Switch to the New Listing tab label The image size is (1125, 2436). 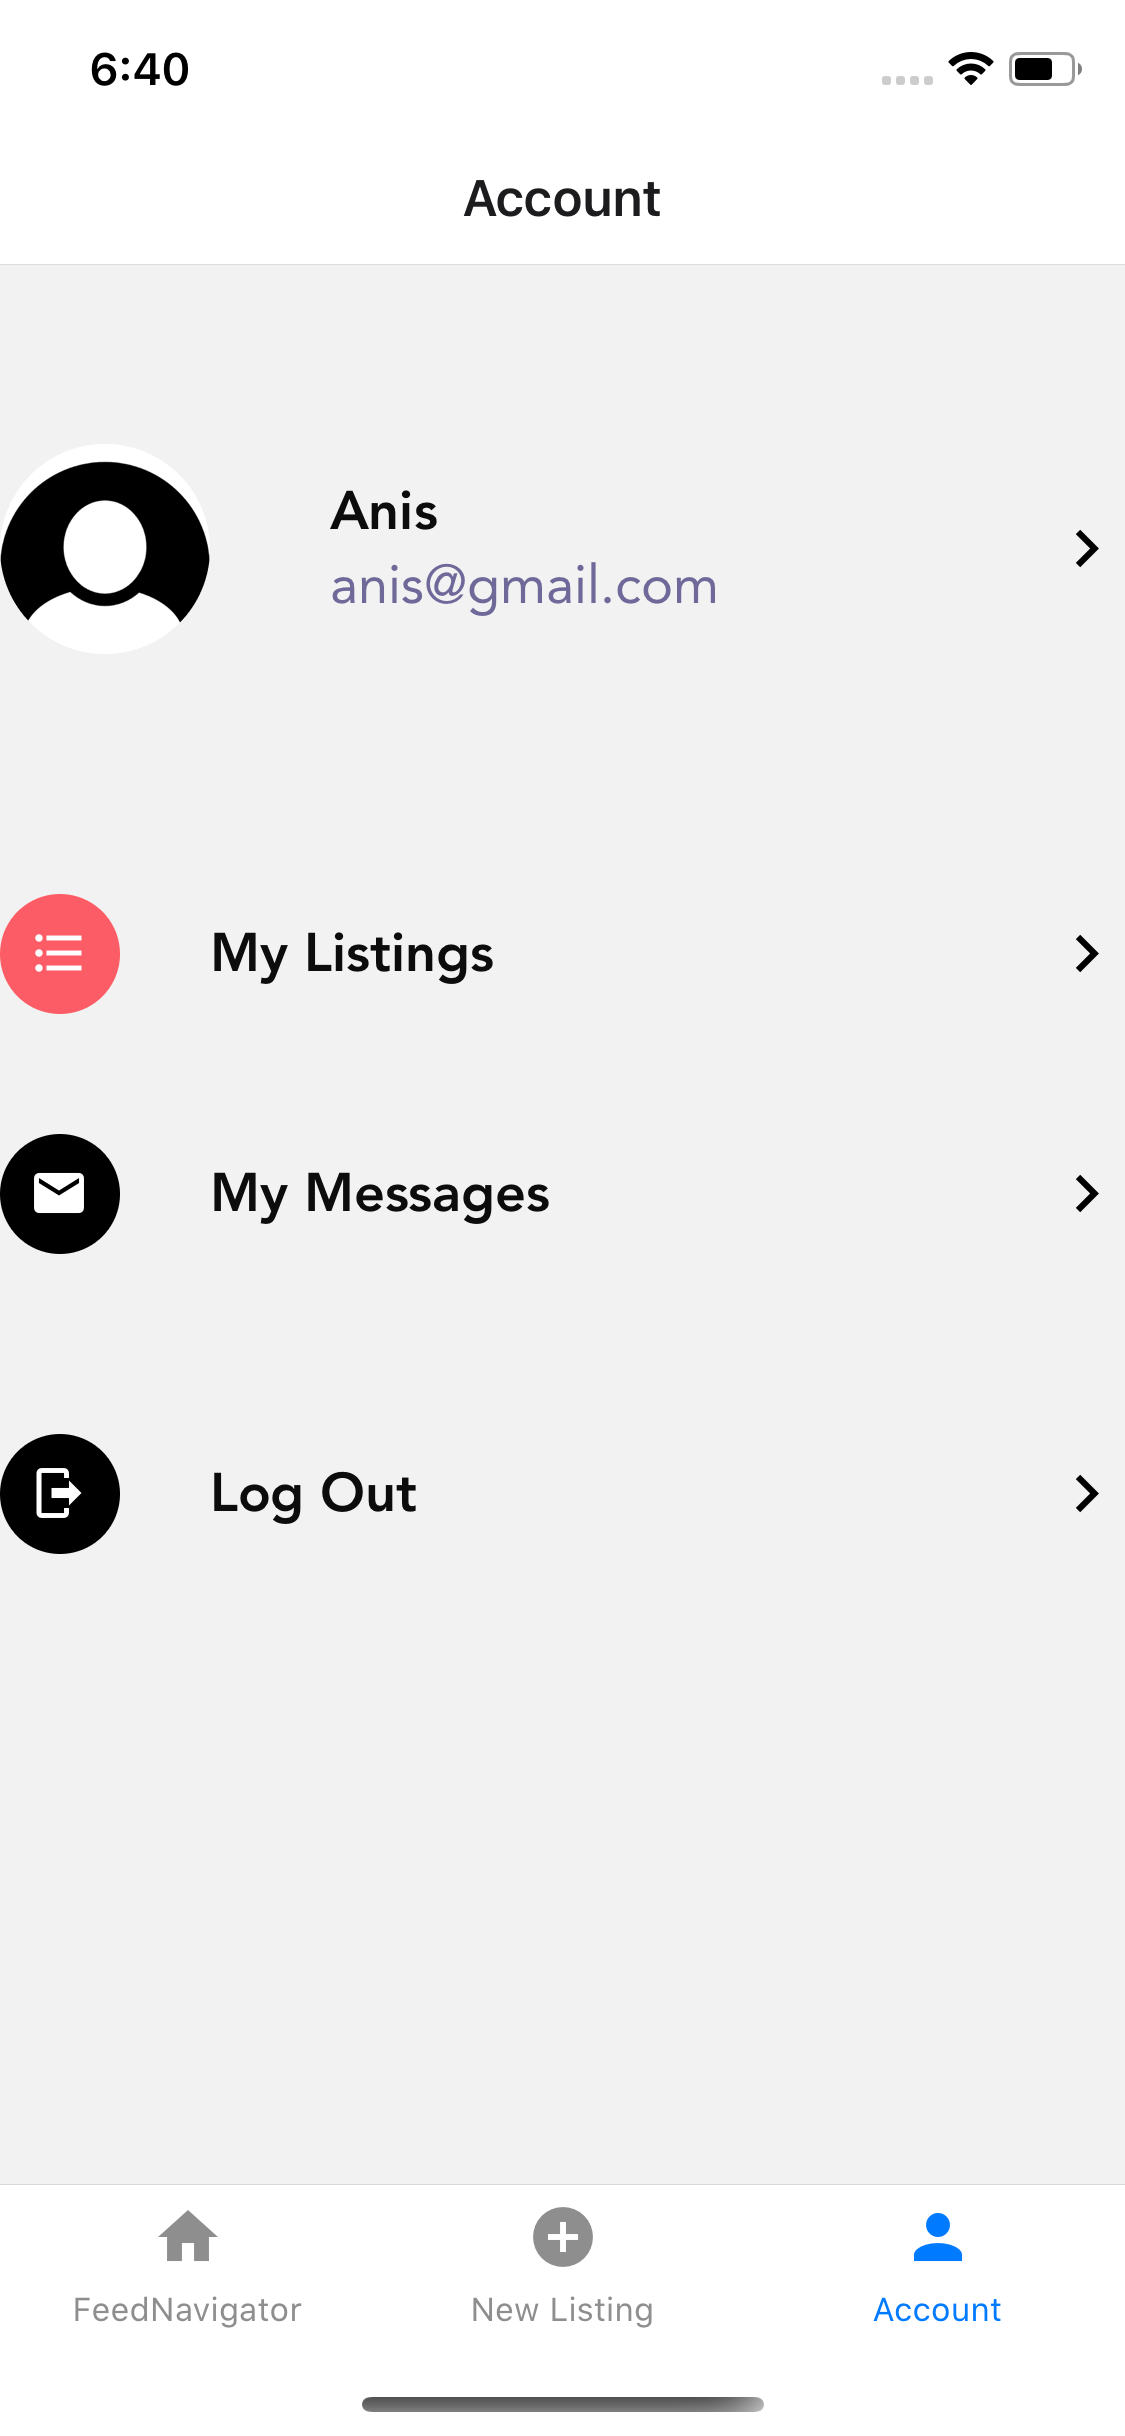(562, 2310)
